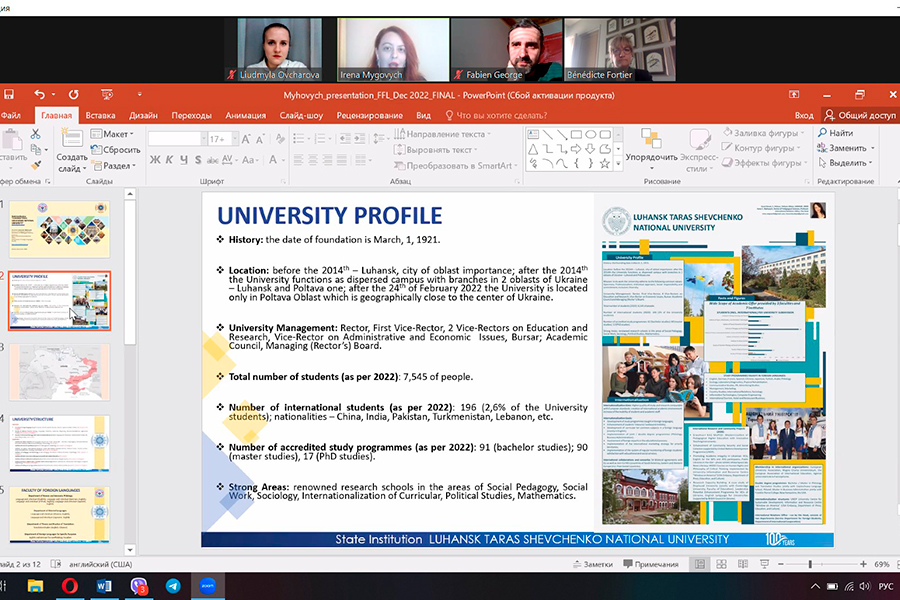900x600 pixels.
Task: Open the Макет layout dropdown
Action: [x=116, y=134]
